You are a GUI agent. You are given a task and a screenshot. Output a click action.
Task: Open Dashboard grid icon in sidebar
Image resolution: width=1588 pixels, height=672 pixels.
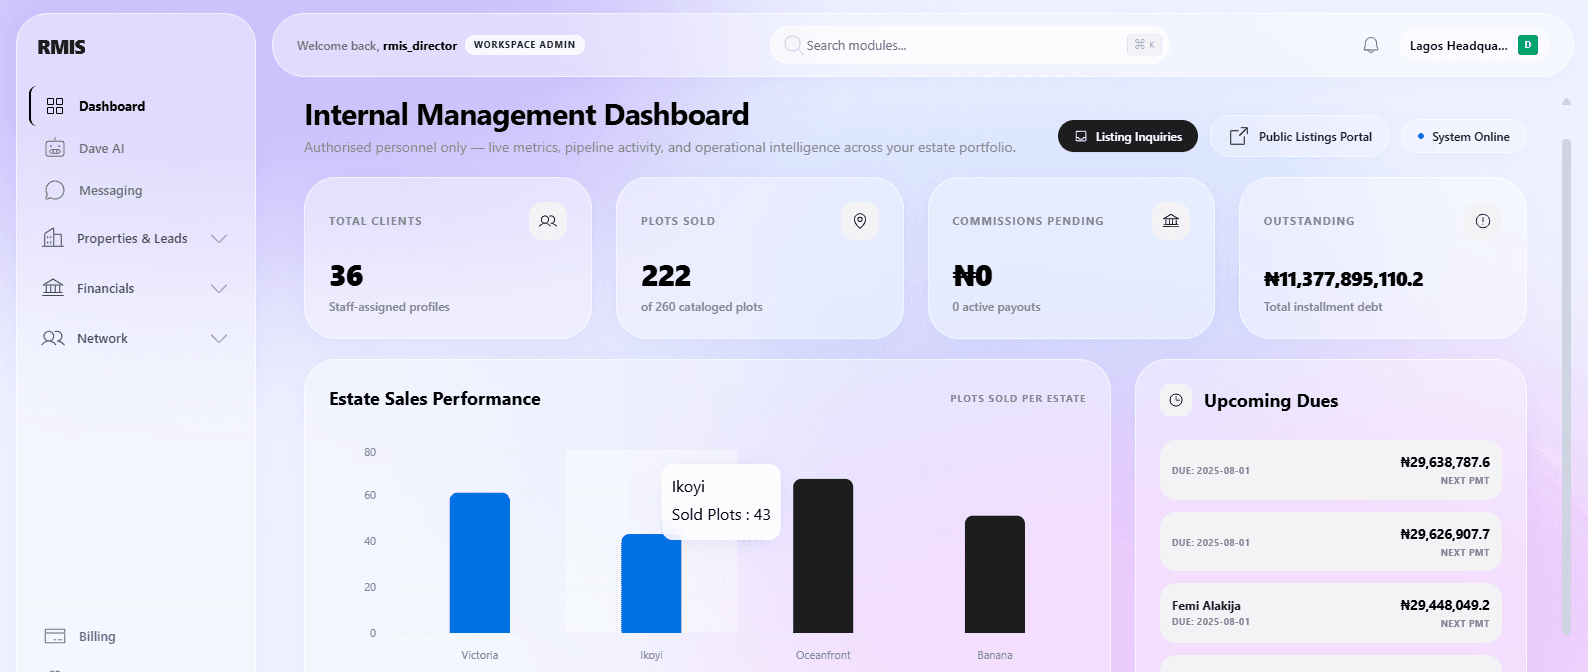pyautogui.click(x=55, y=106)
